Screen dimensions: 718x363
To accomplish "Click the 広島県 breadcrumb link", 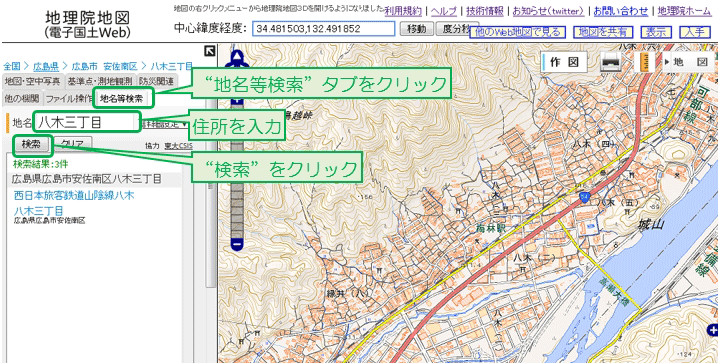I will (x=46, y=66).
